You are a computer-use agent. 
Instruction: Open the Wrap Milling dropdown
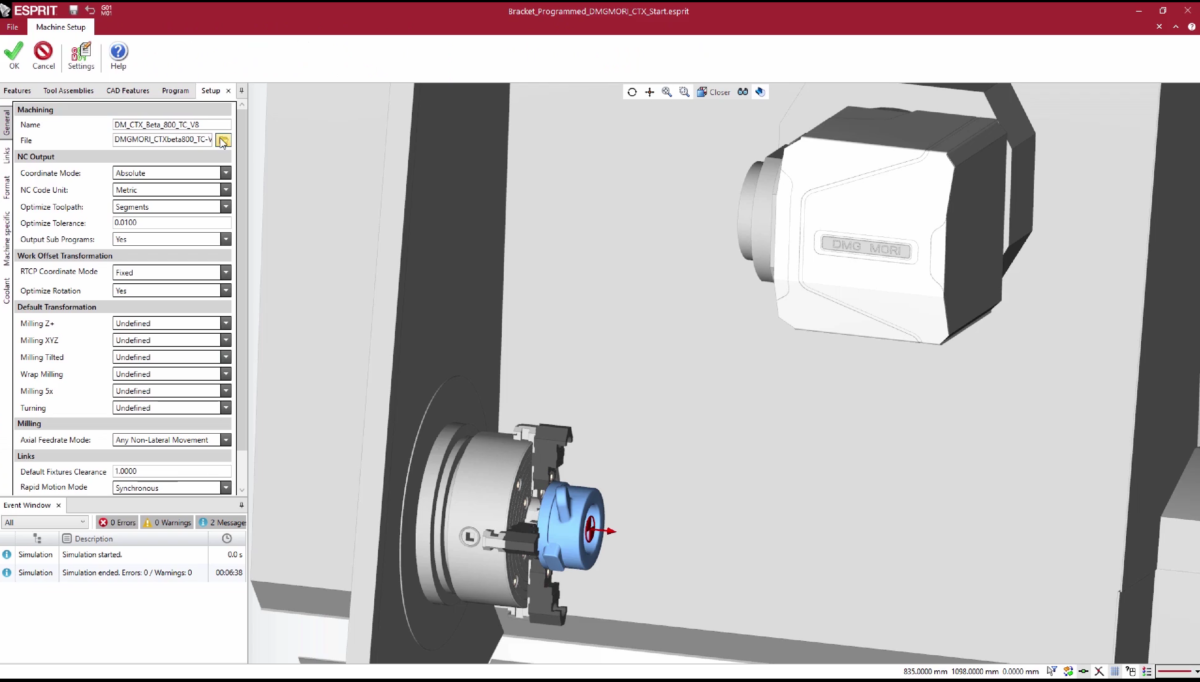click(x=226, y=374)
